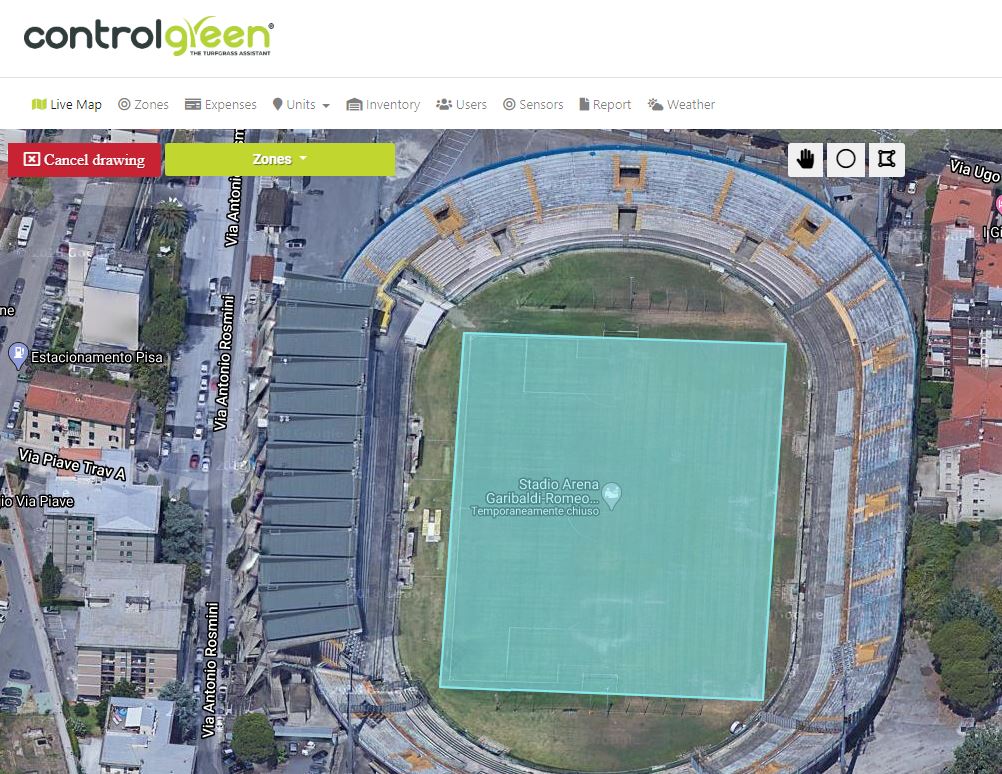This screenshot has width=1002, height=774.
Task: Open the Weather page
Action: (681, 104)
